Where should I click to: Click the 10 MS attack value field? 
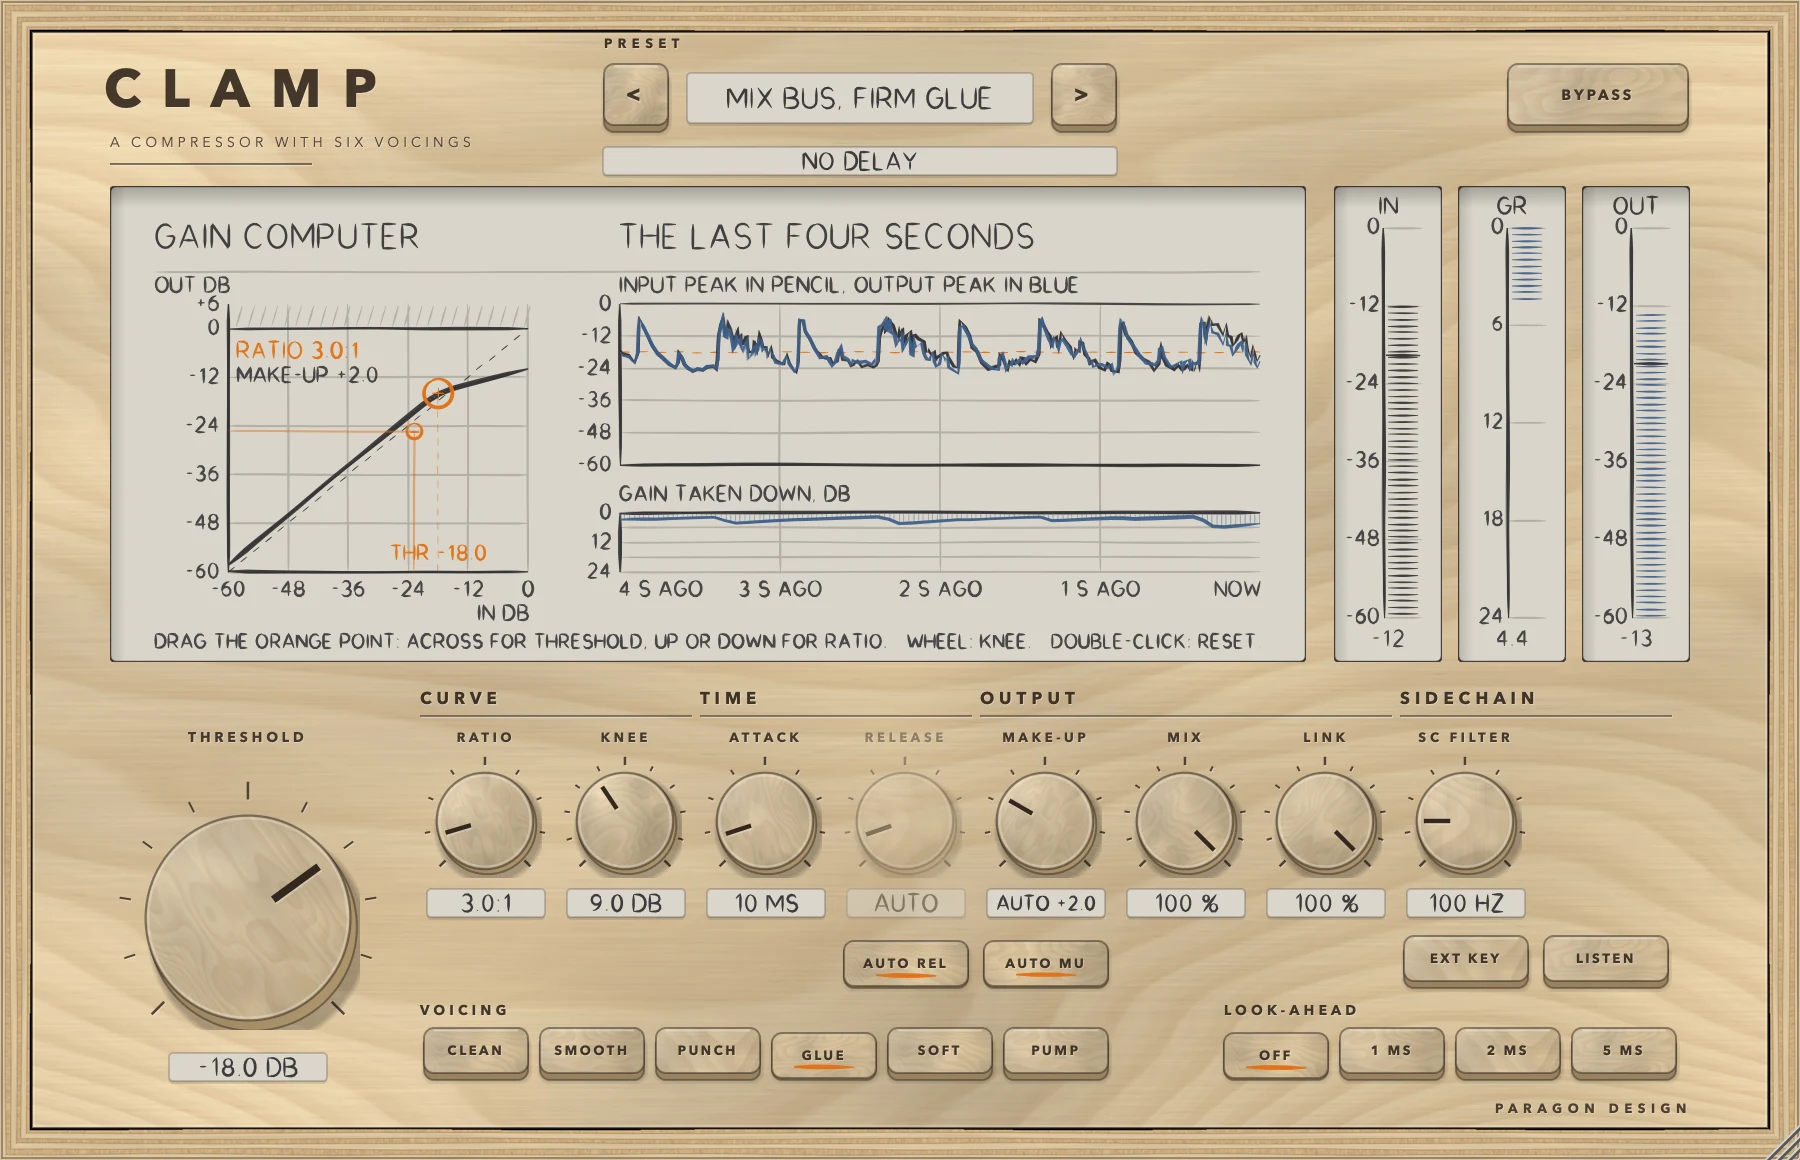click(766, 903)
